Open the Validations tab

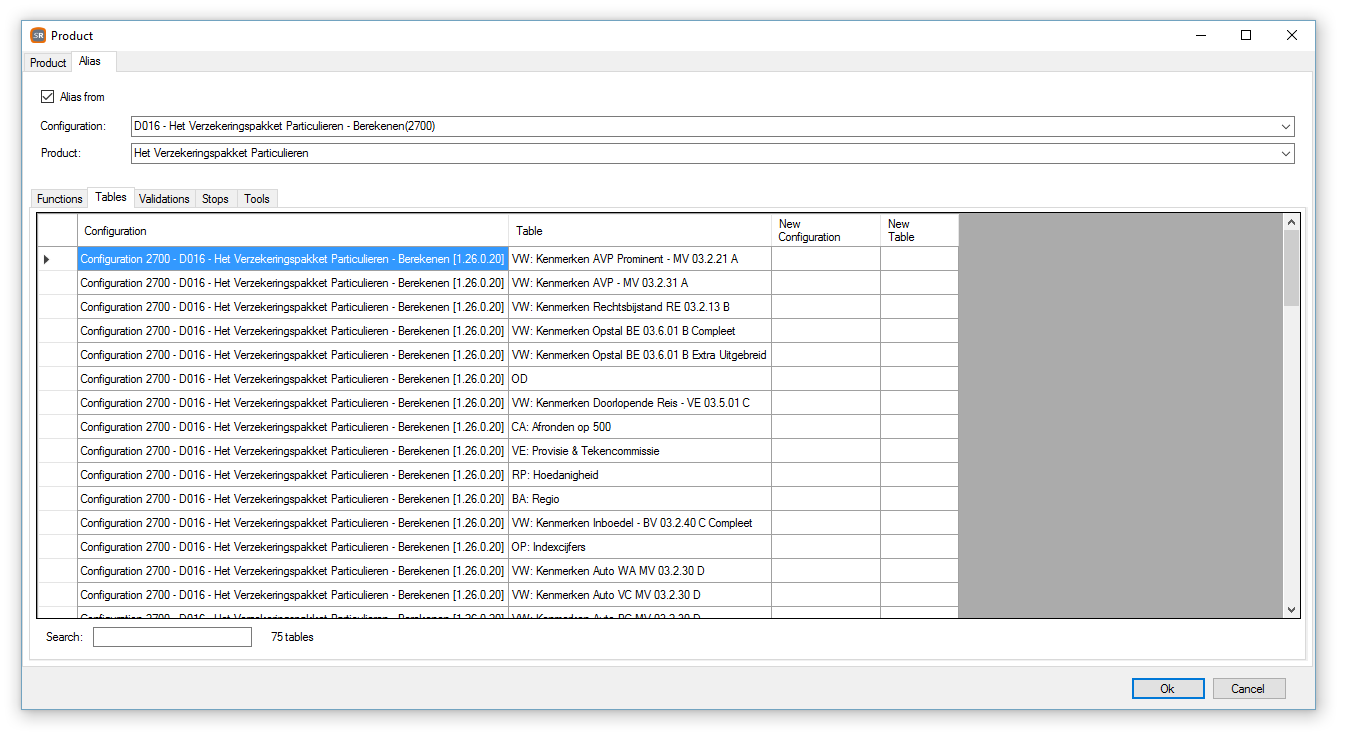click(164, 199)
